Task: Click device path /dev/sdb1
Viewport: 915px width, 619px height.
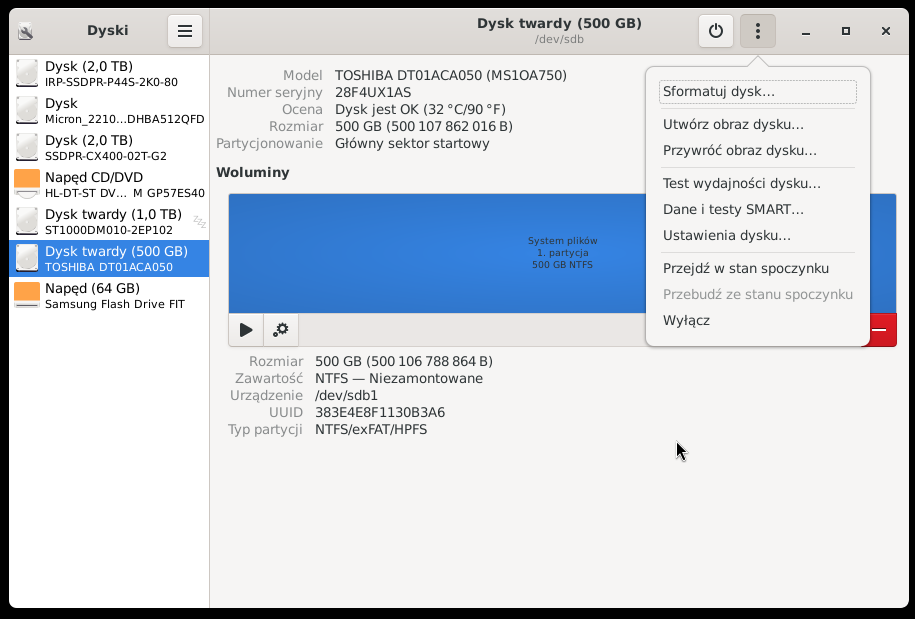Action: pyautogui.click(x=347, y=396)
